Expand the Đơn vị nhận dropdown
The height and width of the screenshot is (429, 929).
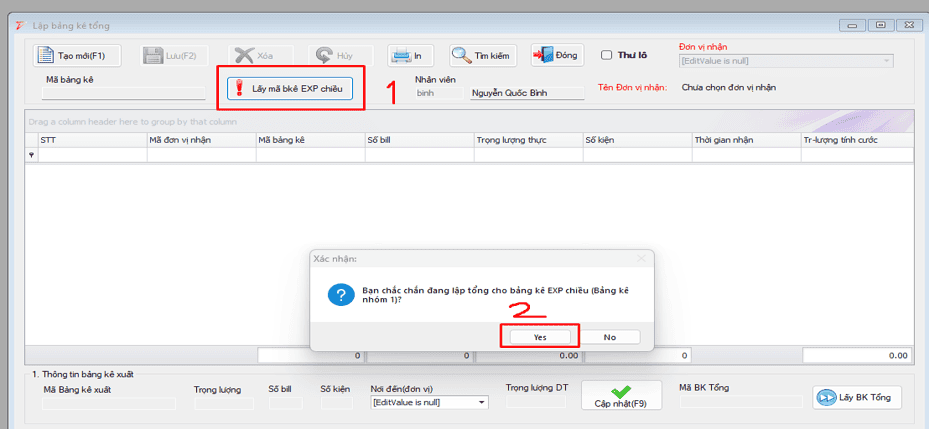886,61
